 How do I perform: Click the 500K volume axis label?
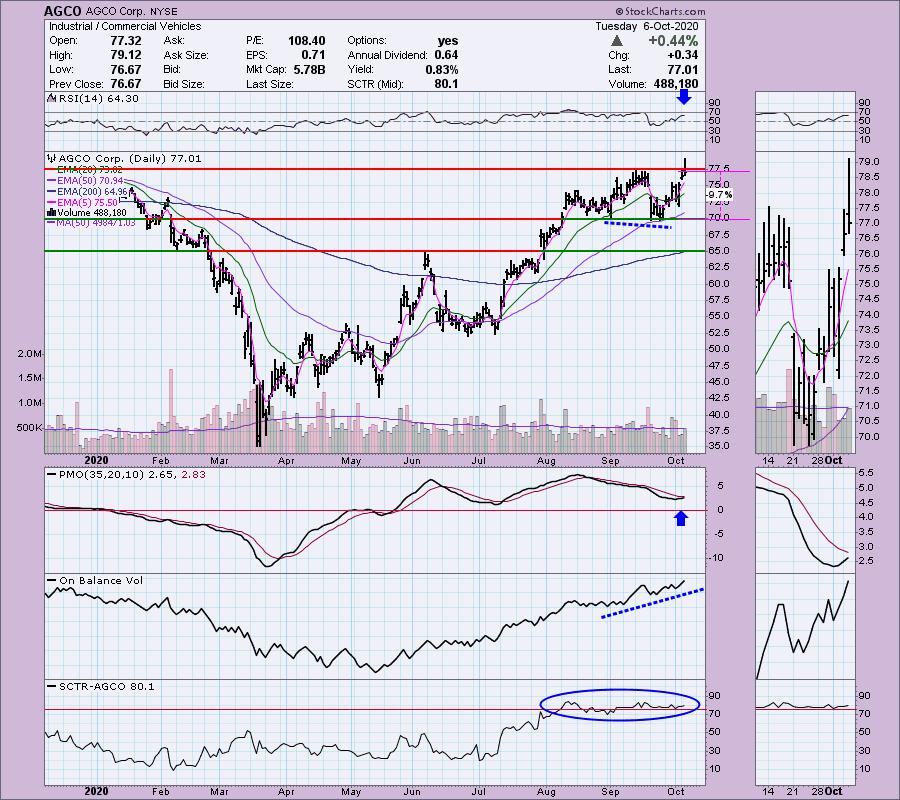(29, 428)
